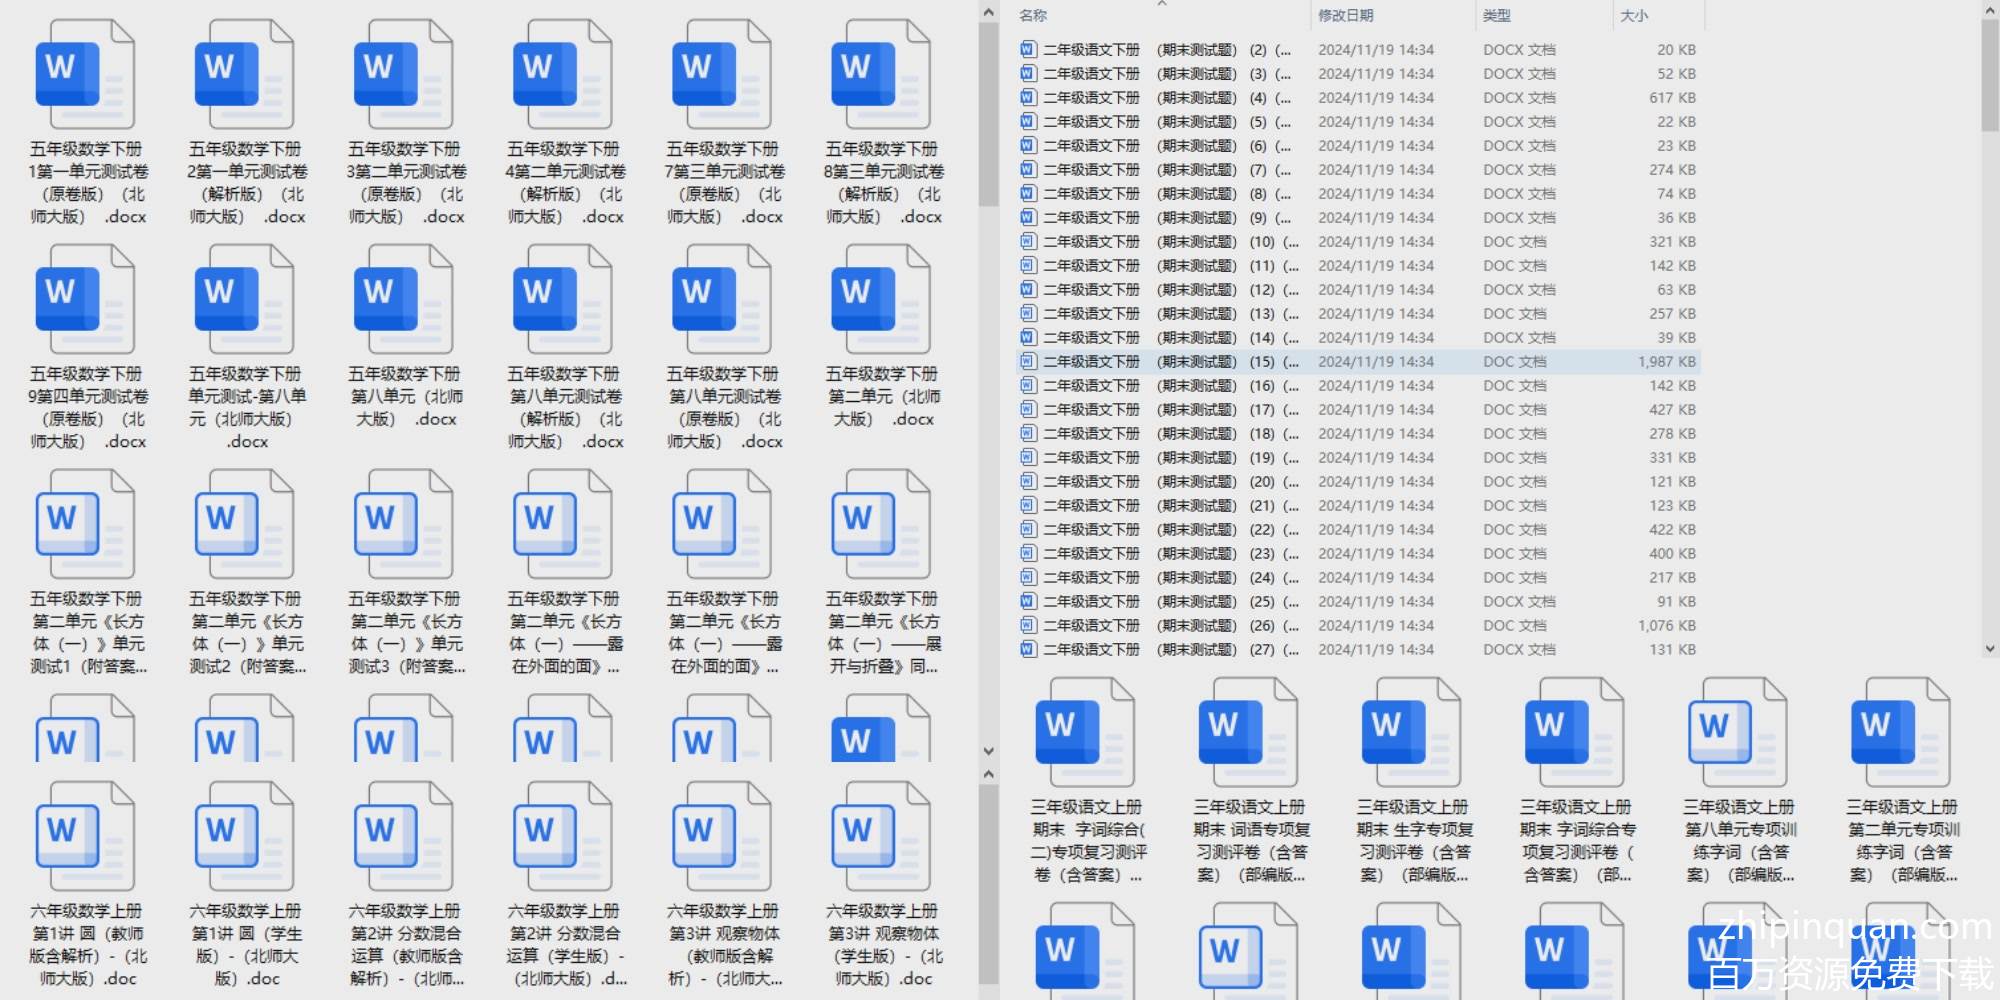Click the scrollbar thumb of the details file list
The height and width of the screenshot is (1000, 2000).
1989,75
